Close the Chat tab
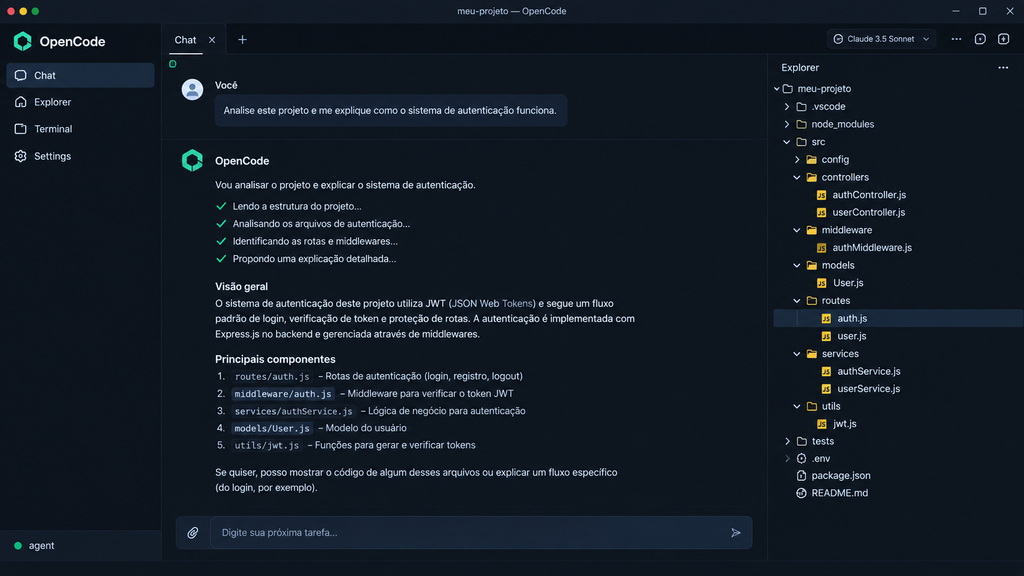The width and height of the screenshot is (1024, 576). 212,40
